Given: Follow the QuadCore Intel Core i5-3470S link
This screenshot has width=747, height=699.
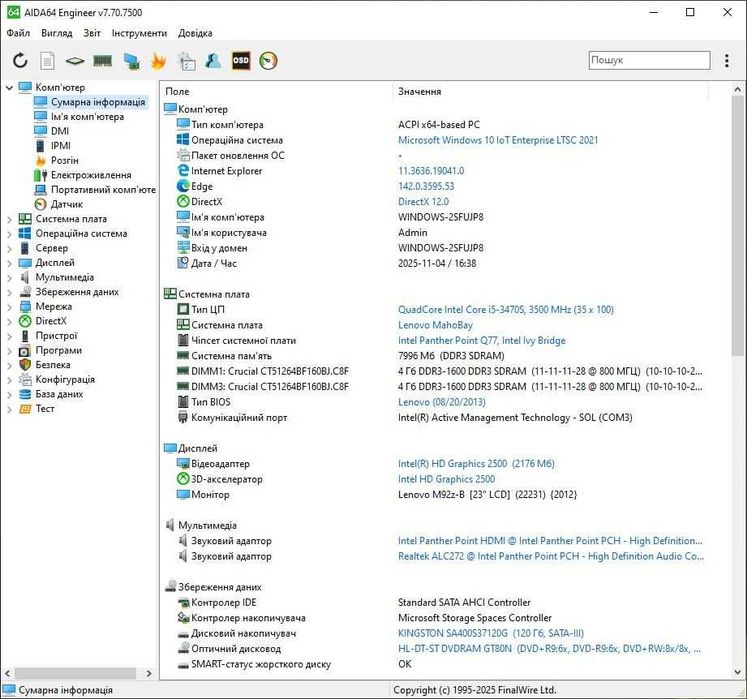Looking at the screenshot, I should click(x=506, y=309).
